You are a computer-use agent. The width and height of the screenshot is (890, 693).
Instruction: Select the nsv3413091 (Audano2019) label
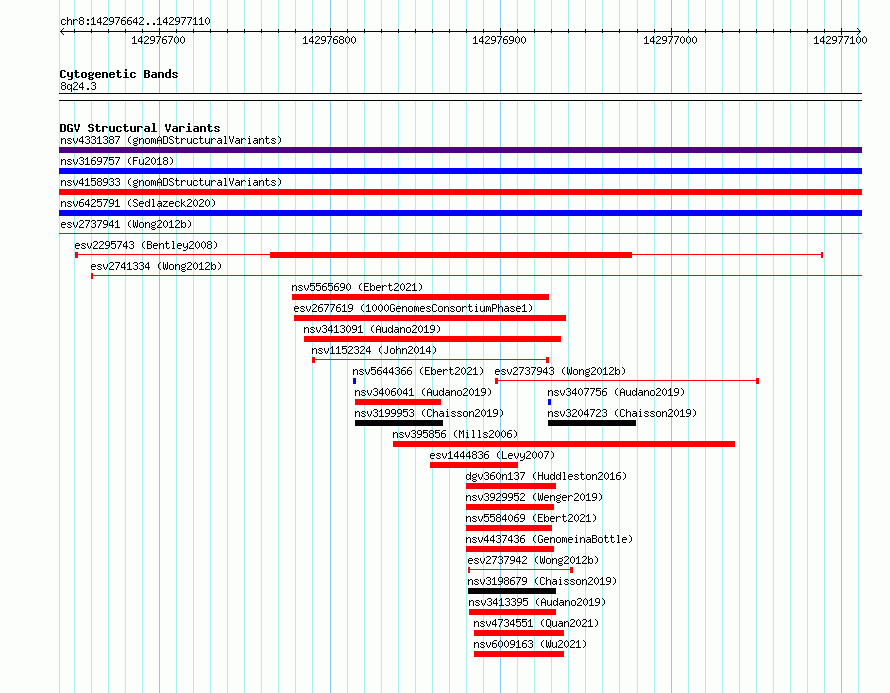pos(372,329)
